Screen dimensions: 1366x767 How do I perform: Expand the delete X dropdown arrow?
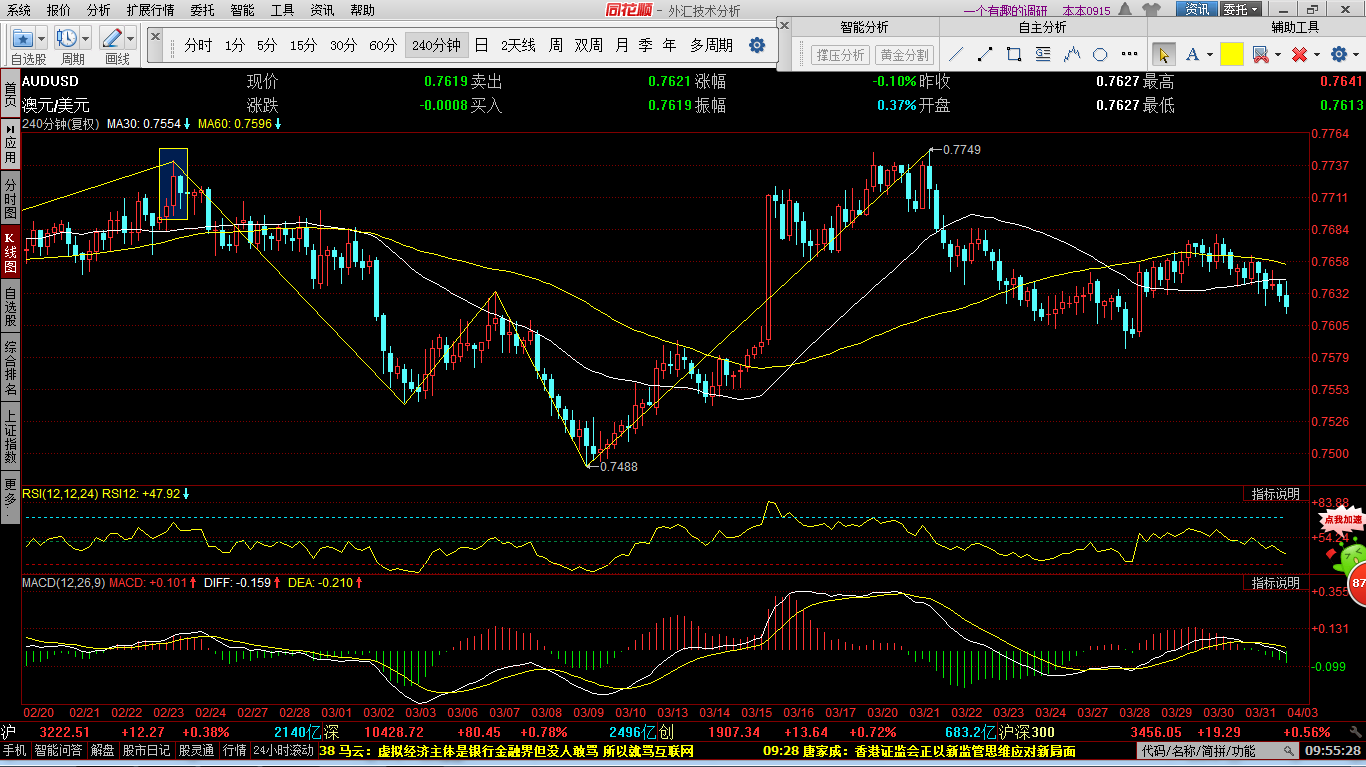1316,55
